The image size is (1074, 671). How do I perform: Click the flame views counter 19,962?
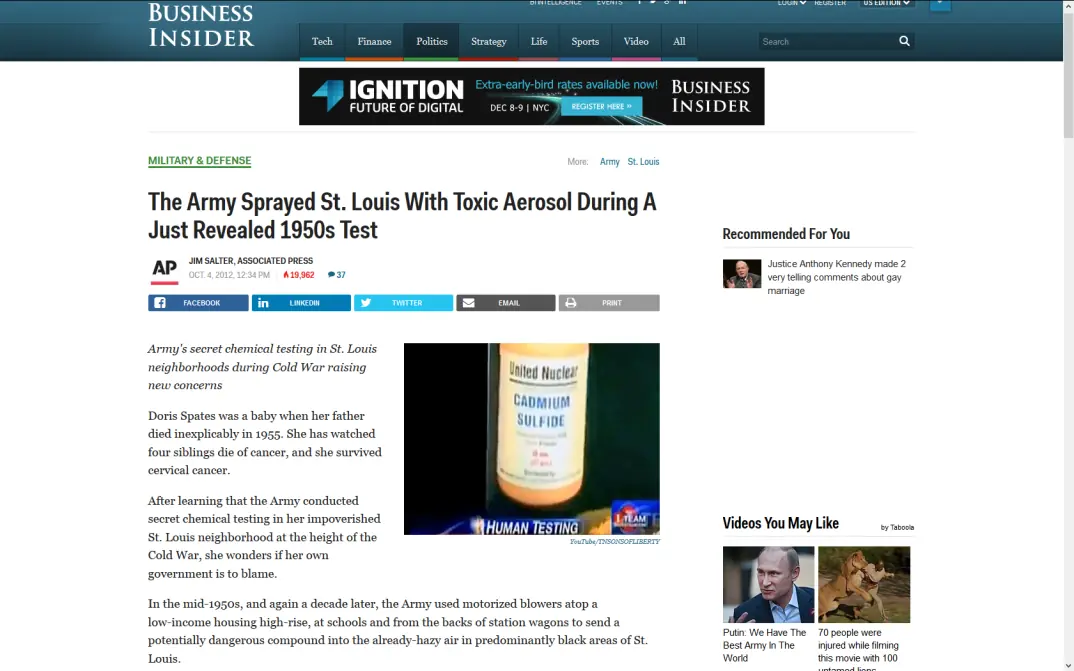point(299,275)
